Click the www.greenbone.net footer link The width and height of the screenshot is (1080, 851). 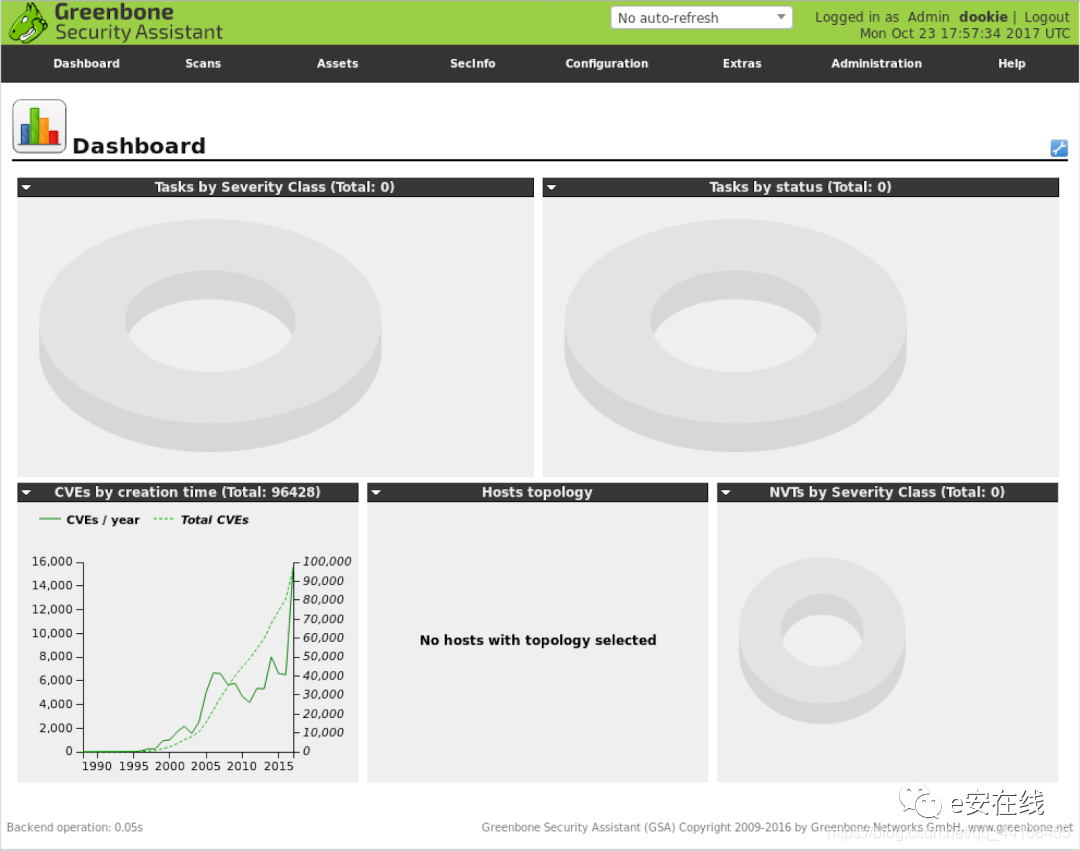click(x=1020, y=827)
